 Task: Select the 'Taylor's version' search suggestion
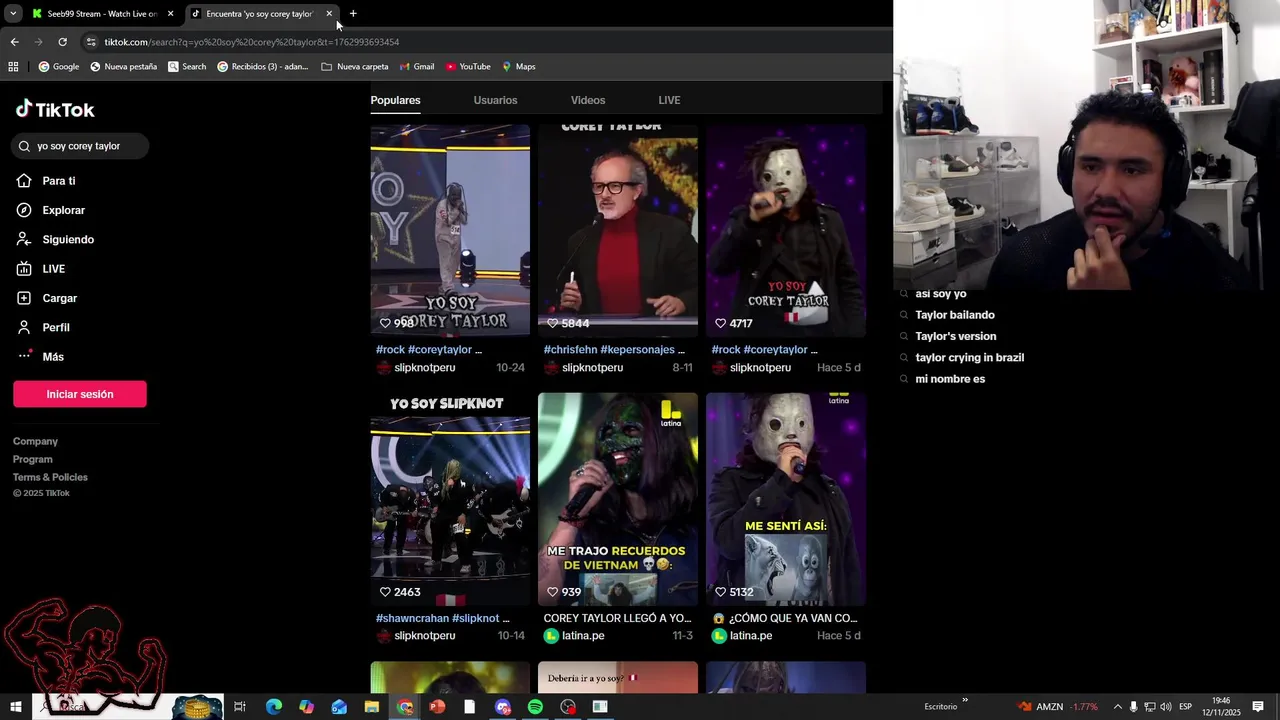pos(956,336)
